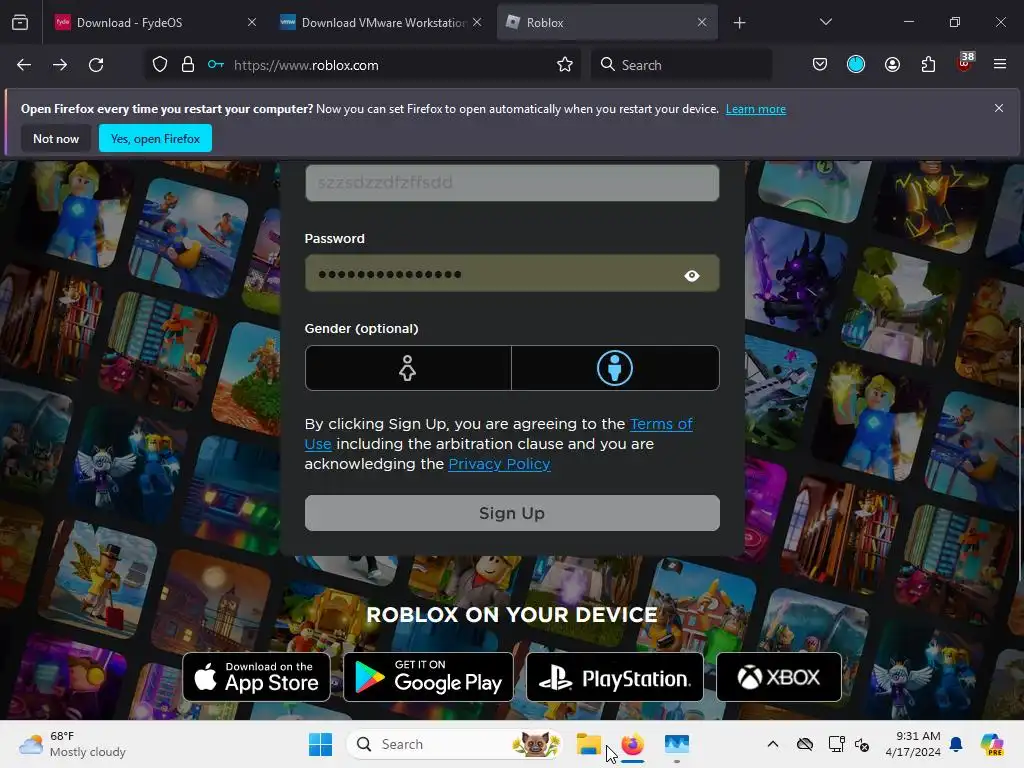Open the PlayStation download badge
1024x768 pixels.
click(615, 677)
